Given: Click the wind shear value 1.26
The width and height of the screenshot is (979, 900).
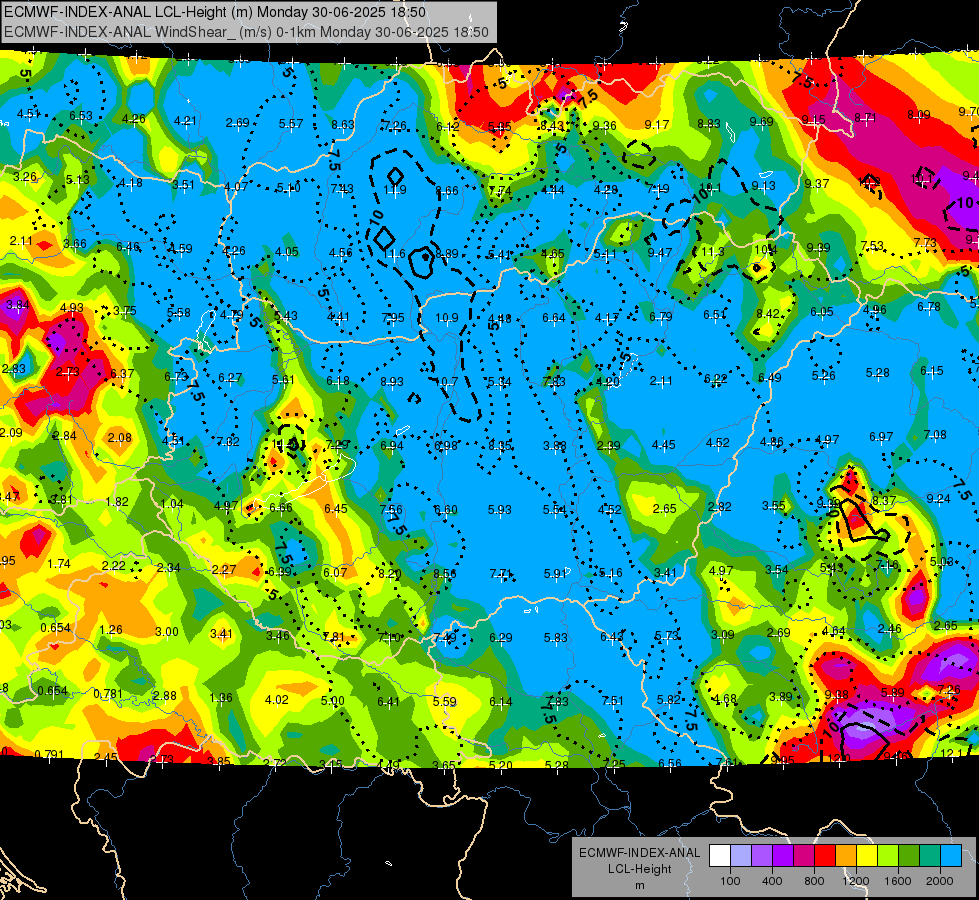Looking at the screenshot, I should tap(111, 630).
